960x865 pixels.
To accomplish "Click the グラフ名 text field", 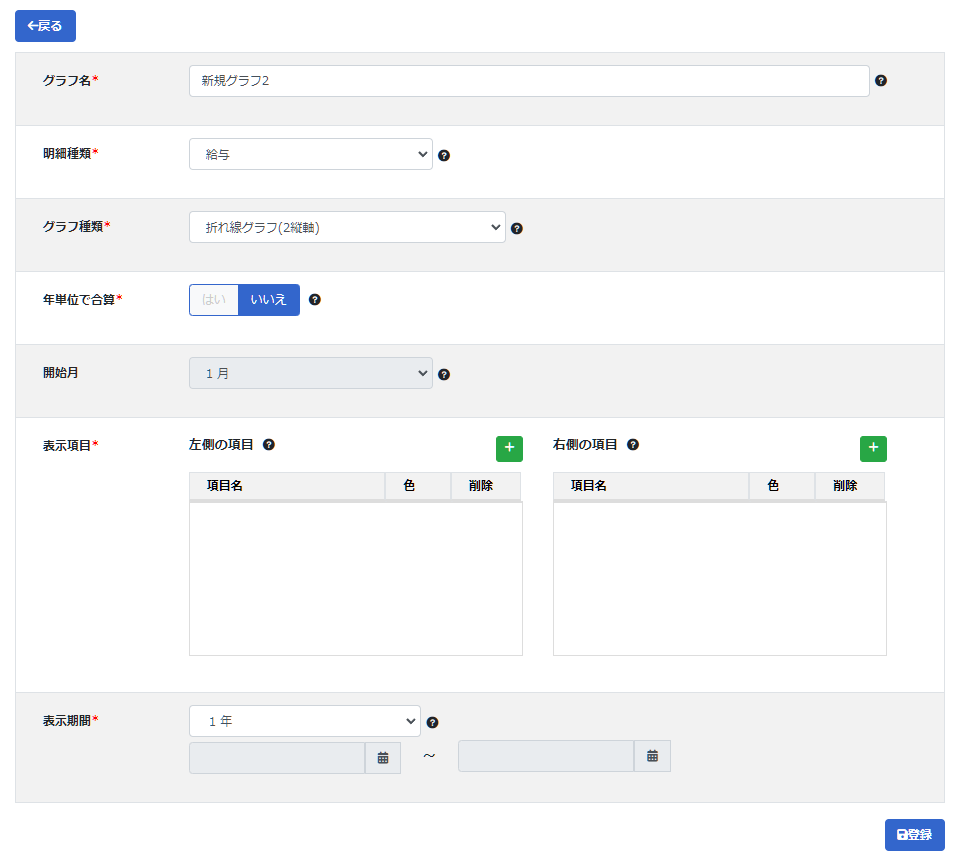I will pyautogui.click(x=529, y=81).
